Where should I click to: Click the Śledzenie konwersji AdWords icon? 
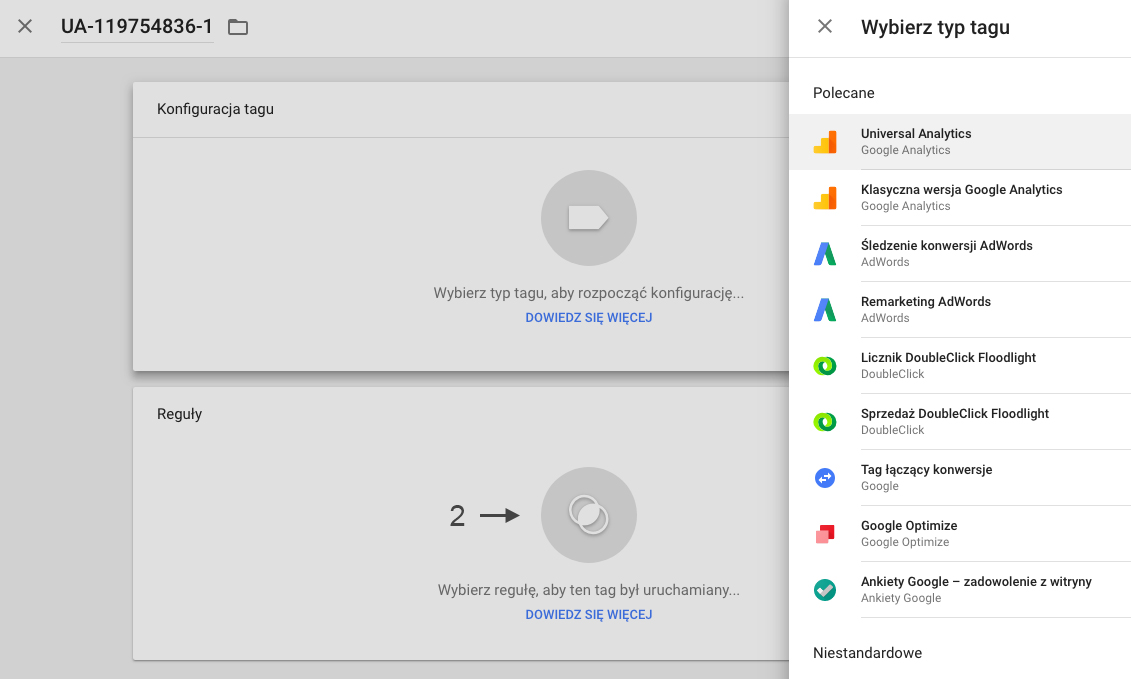coord(824,254)
